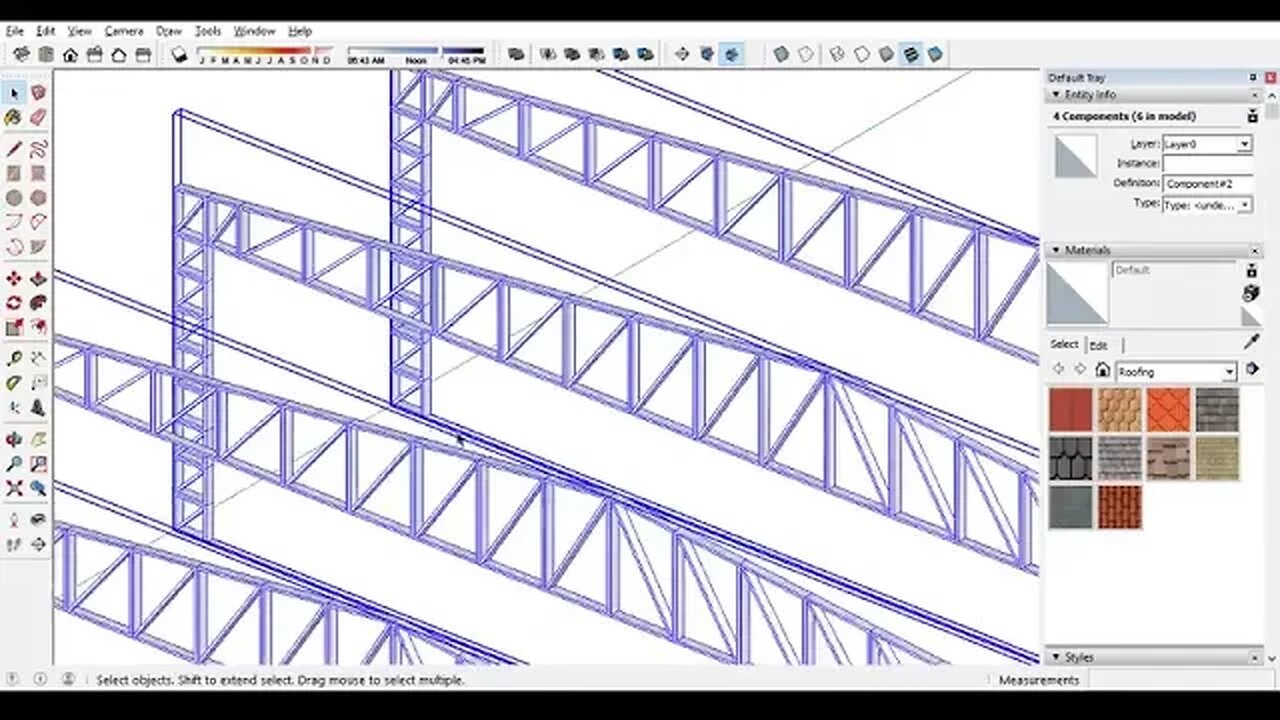Open the Edit menu
Image resolution: width=1280 pixels, height=720 pixels.
pyautogui.click(x=46, y=31)
